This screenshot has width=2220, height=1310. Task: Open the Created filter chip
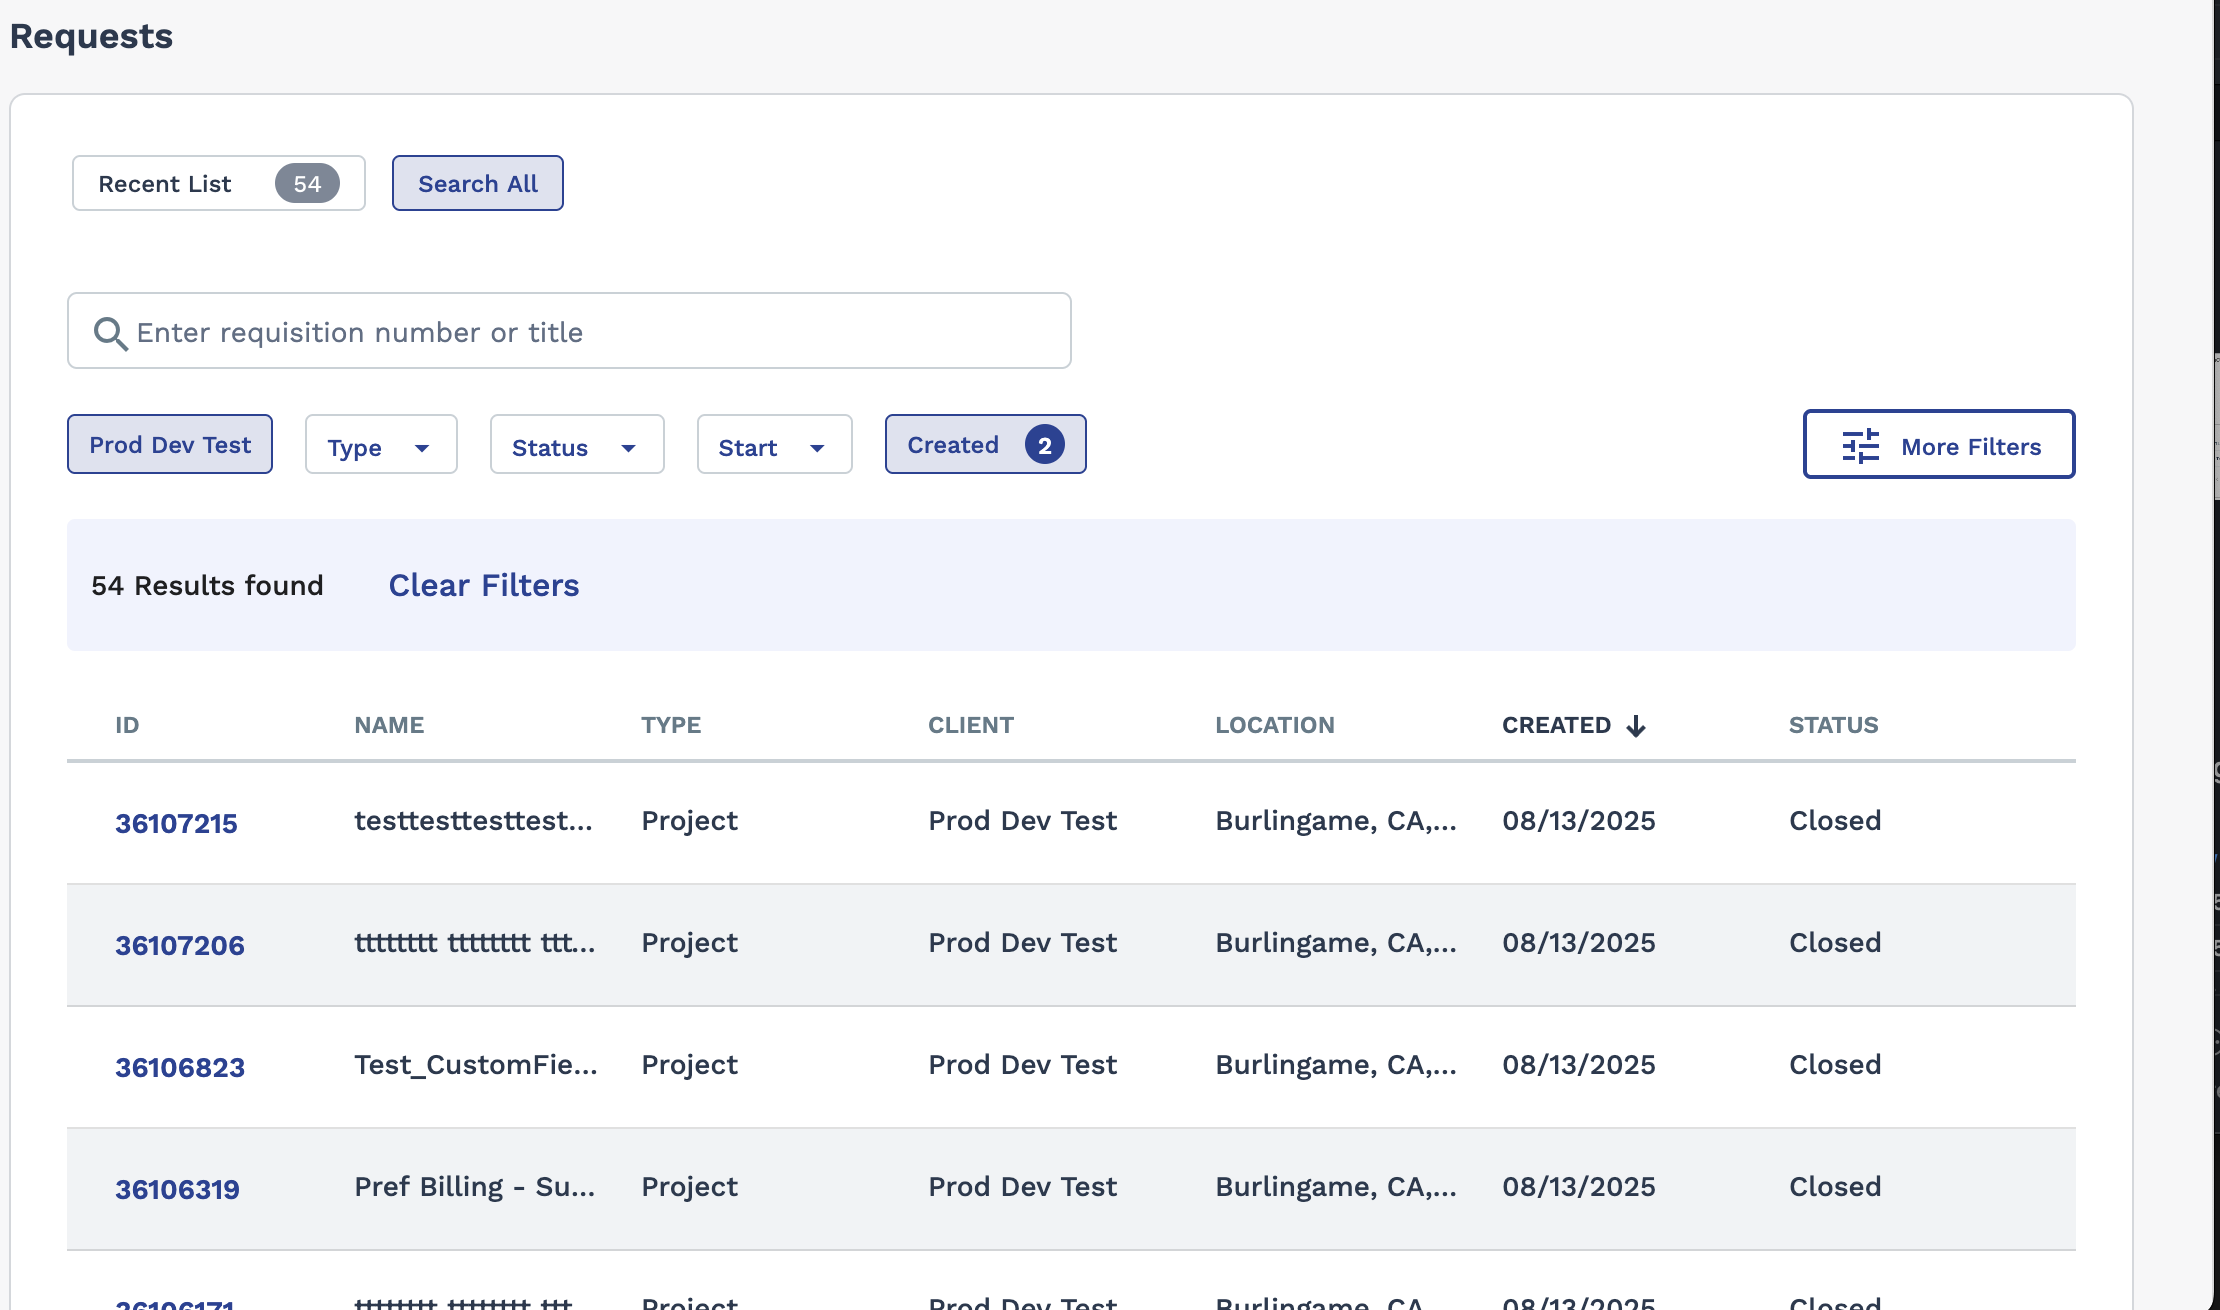[x=953, y=445]
